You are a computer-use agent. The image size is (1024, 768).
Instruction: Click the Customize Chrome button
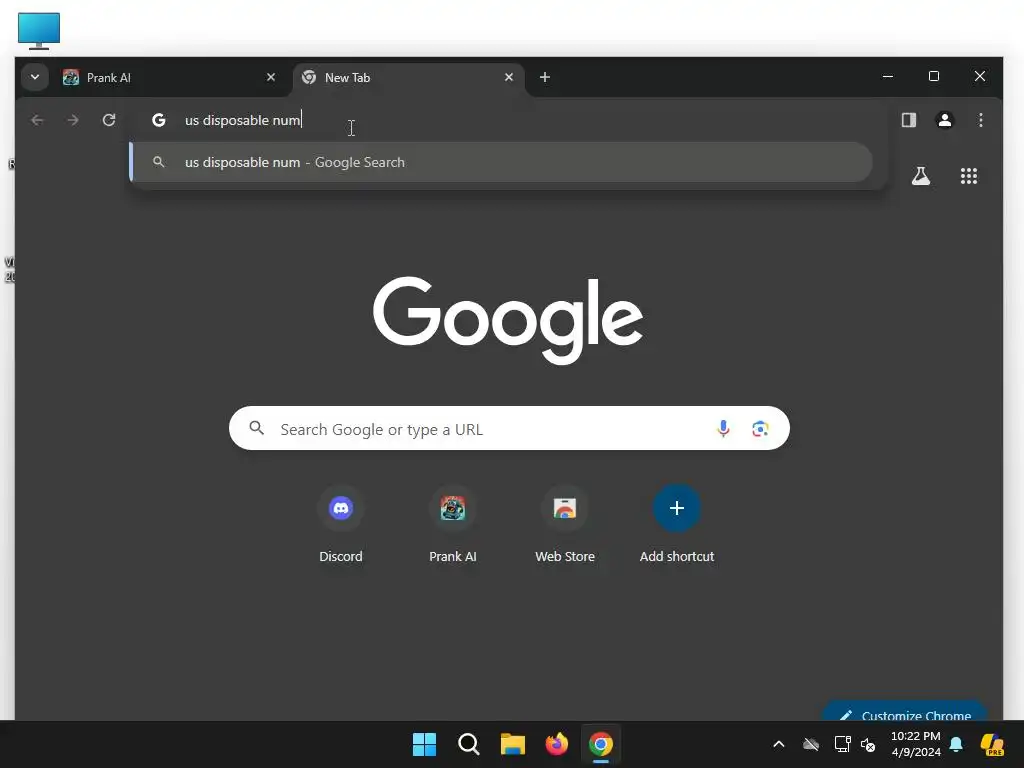(x=905, y=713)
